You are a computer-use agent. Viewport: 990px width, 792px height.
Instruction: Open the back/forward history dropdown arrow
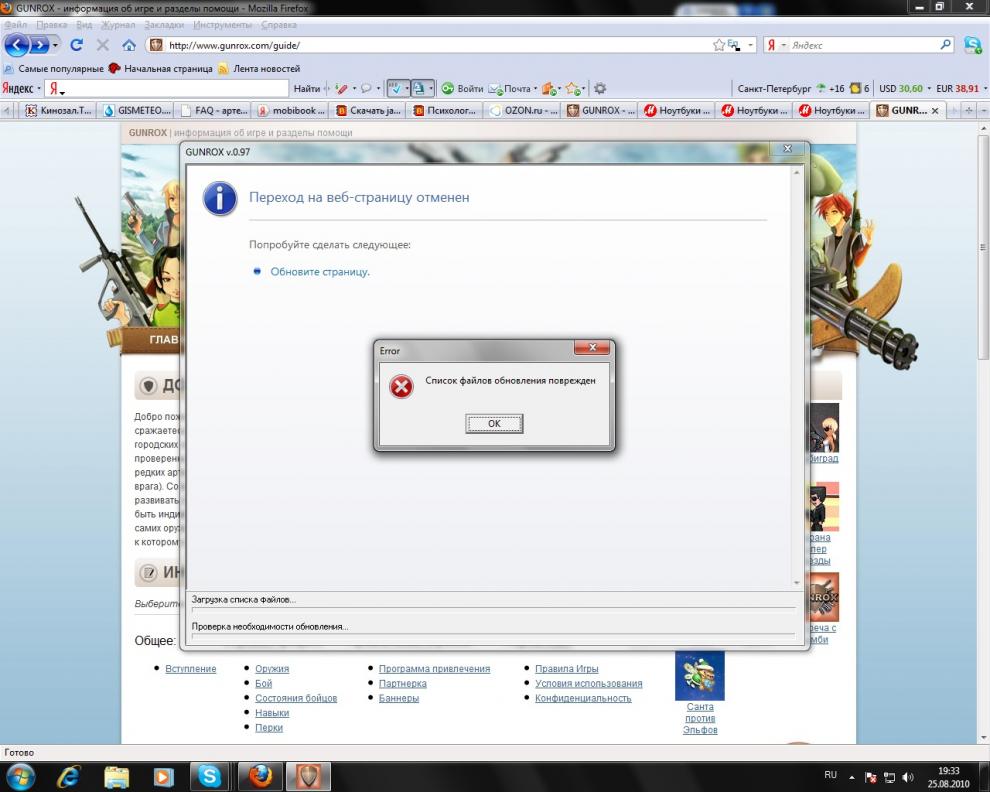coord(55,45)
